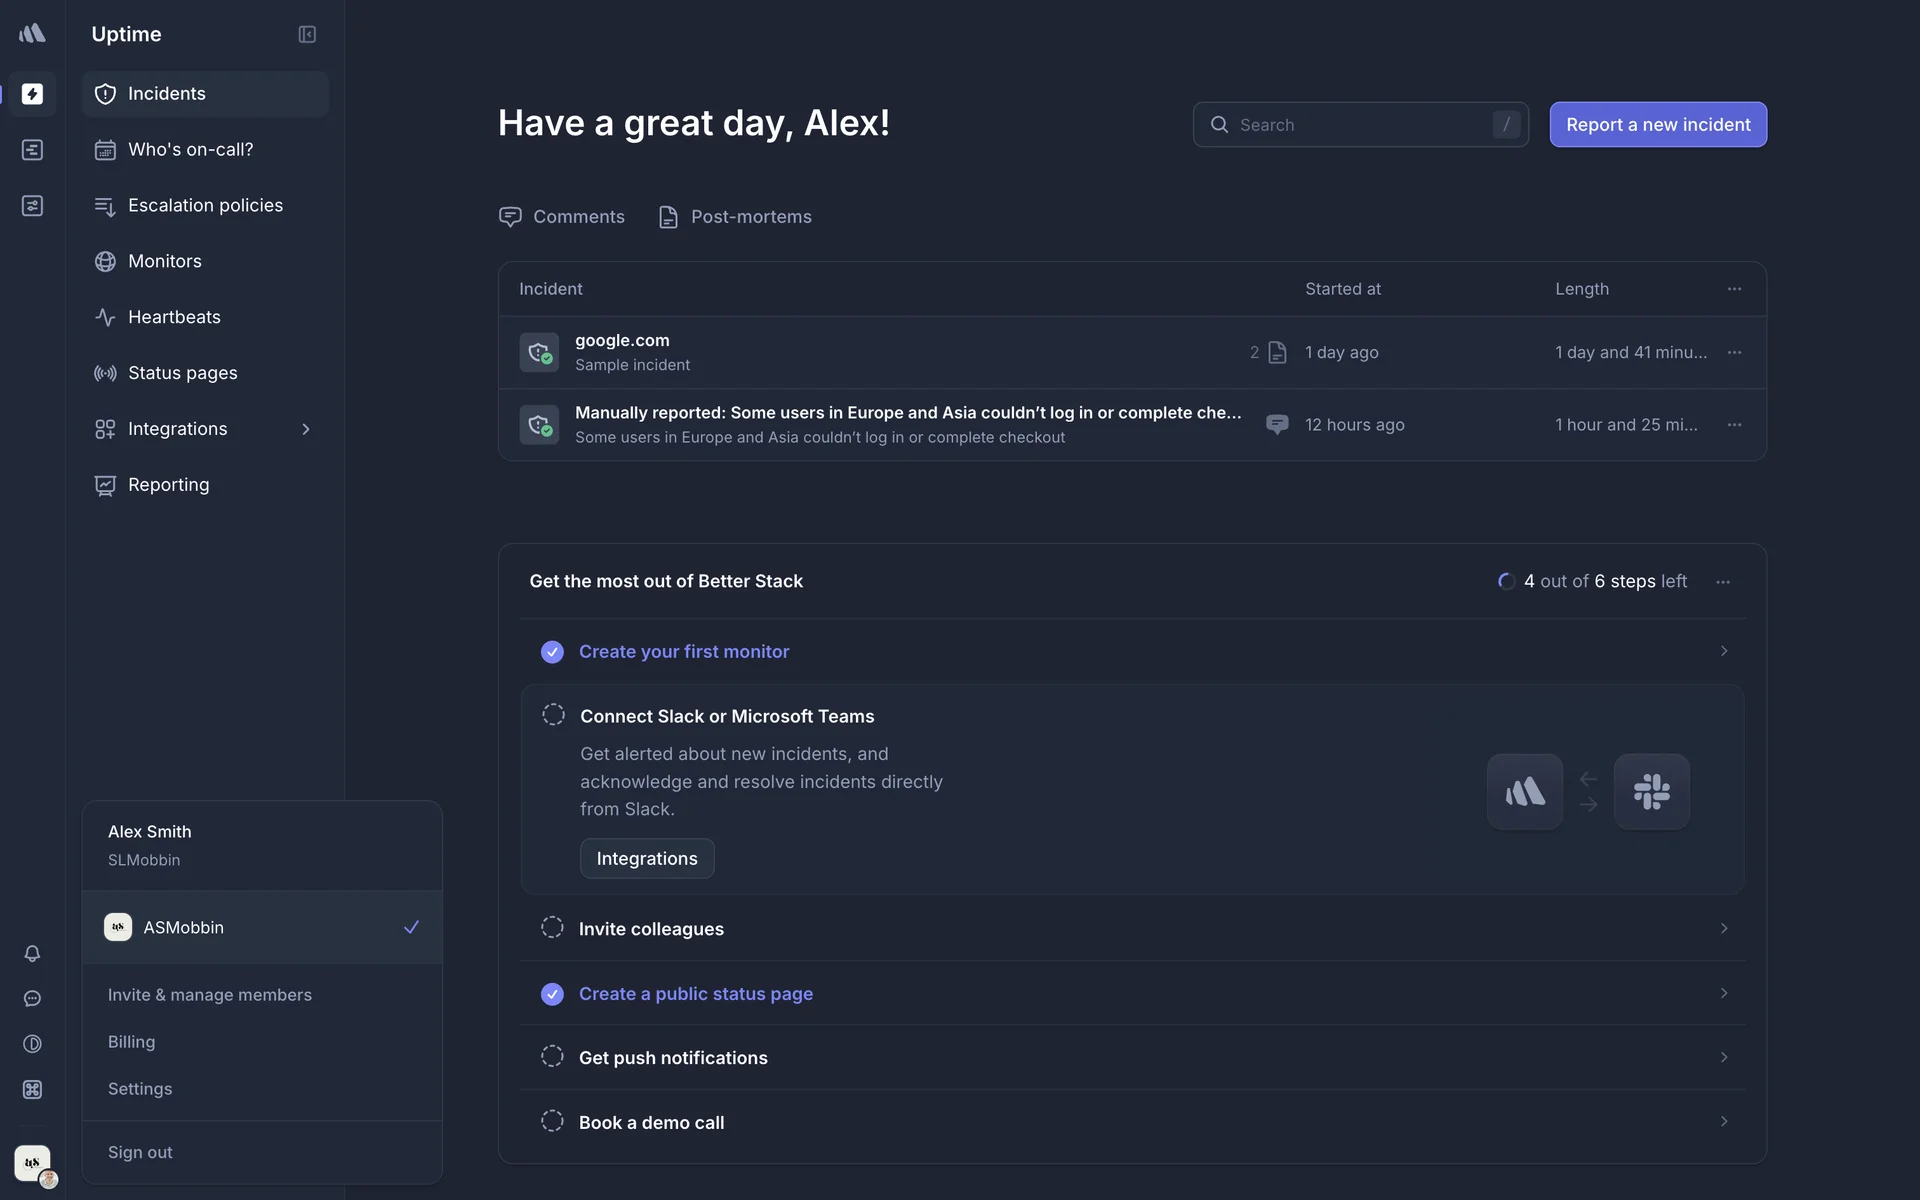
Task: Open three-dot menu for google.com incident
Action: coord(1734,352)
